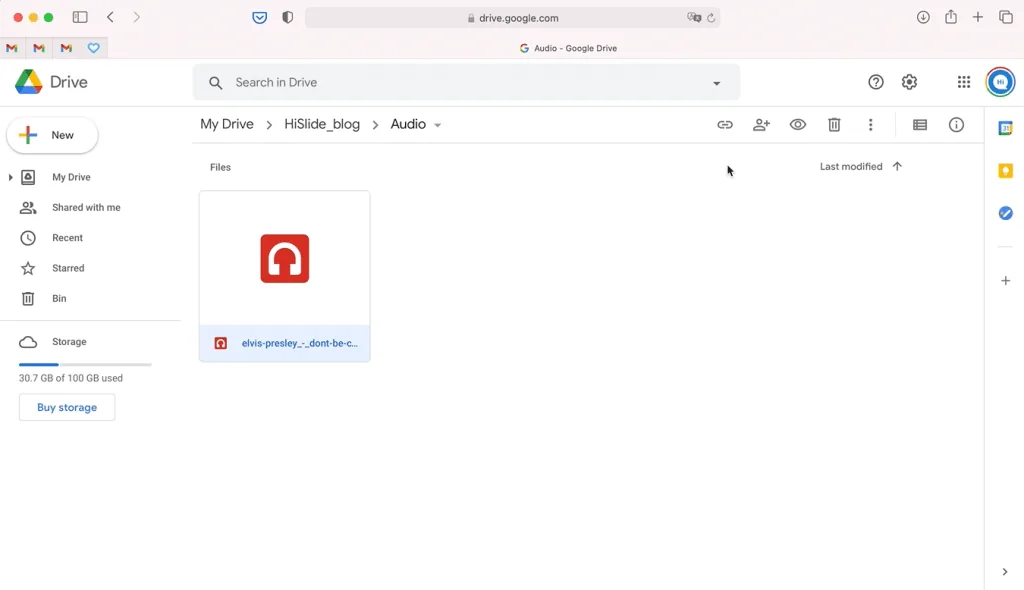Open Google Tasks side panel icon

(x=1006, y=213)
